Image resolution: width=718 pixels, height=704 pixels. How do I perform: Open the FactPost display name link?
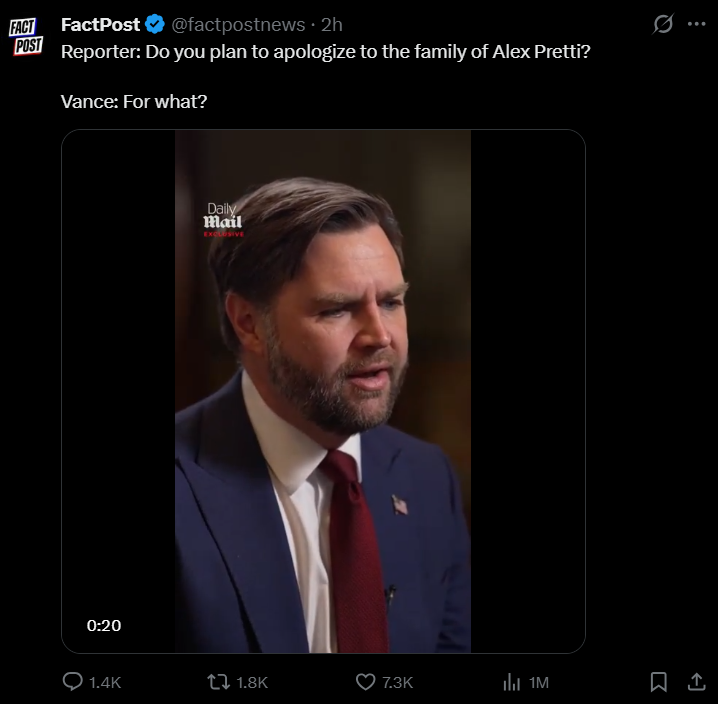[x=100, y=24]
